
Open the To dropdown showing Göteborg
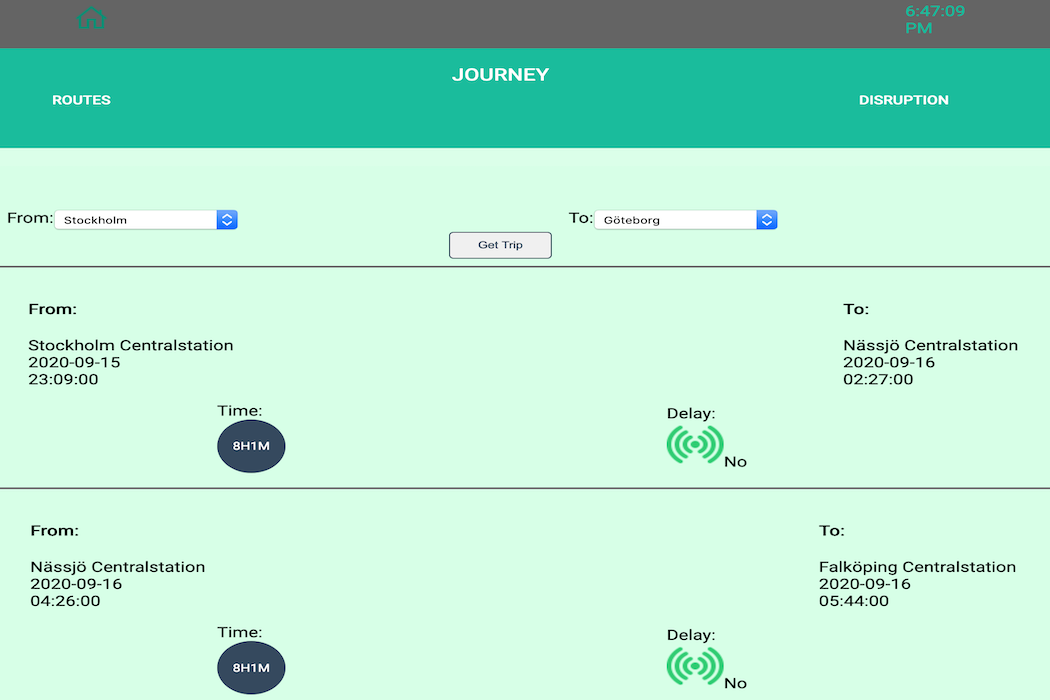[x=686, y=220]
